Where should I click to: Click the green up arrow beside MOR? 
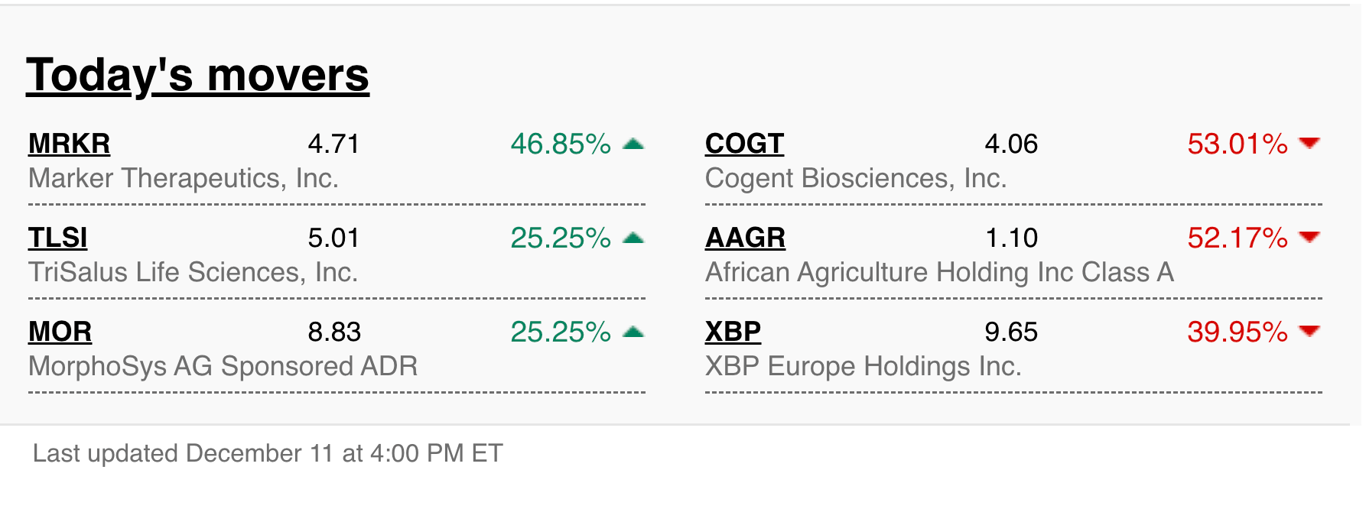point(633,332)
